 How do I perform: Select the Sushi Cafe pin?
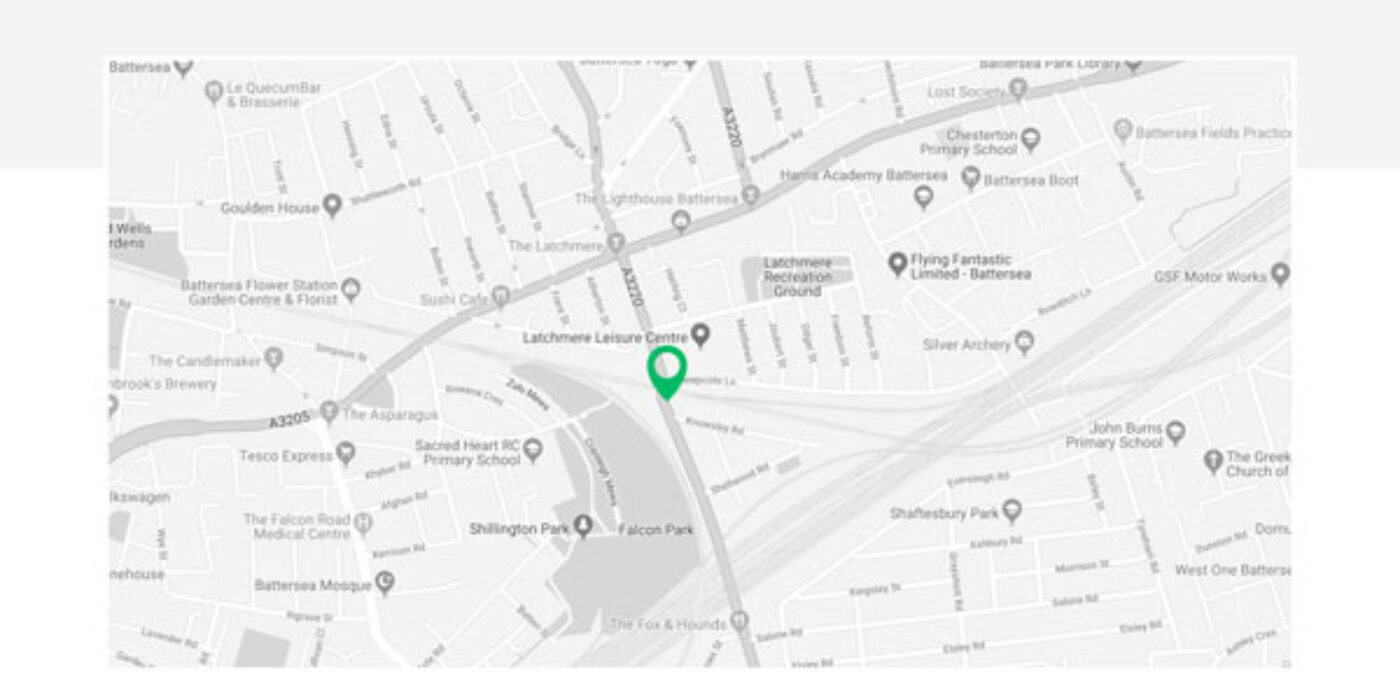[501, 296]
